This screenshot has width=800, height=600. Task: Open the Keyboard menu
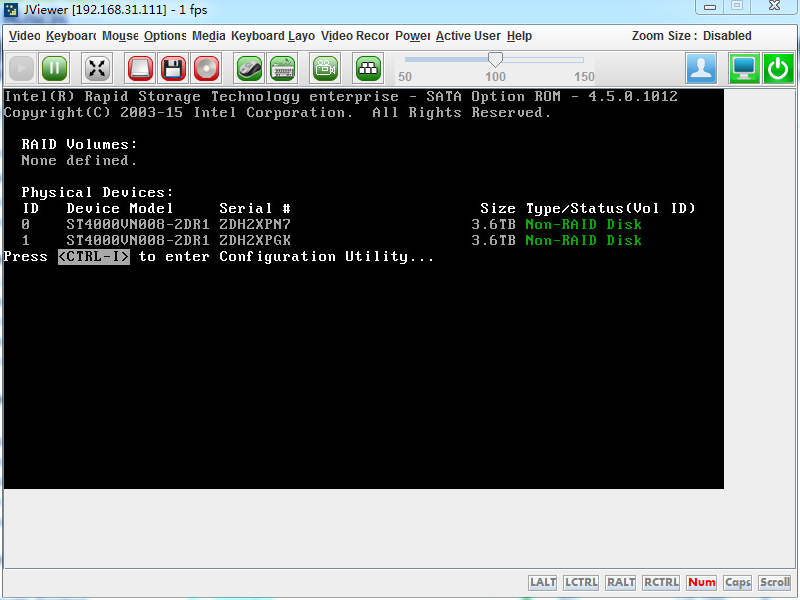coord(71,36)
